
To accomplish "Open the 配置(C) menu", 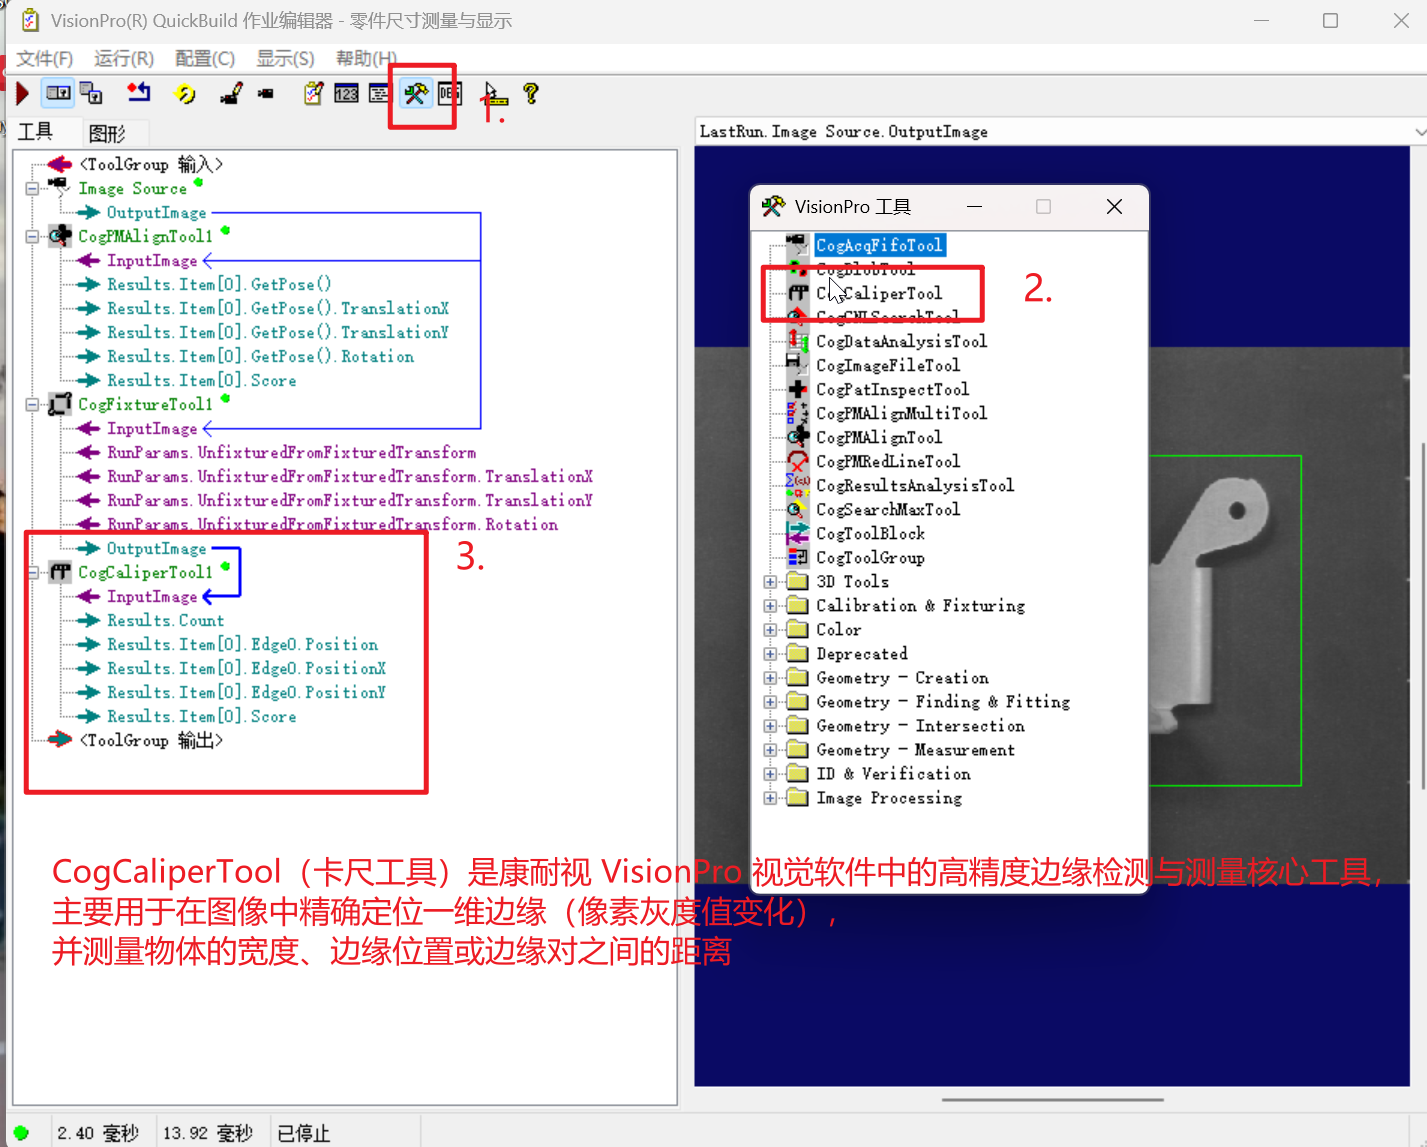I will 205,58.
